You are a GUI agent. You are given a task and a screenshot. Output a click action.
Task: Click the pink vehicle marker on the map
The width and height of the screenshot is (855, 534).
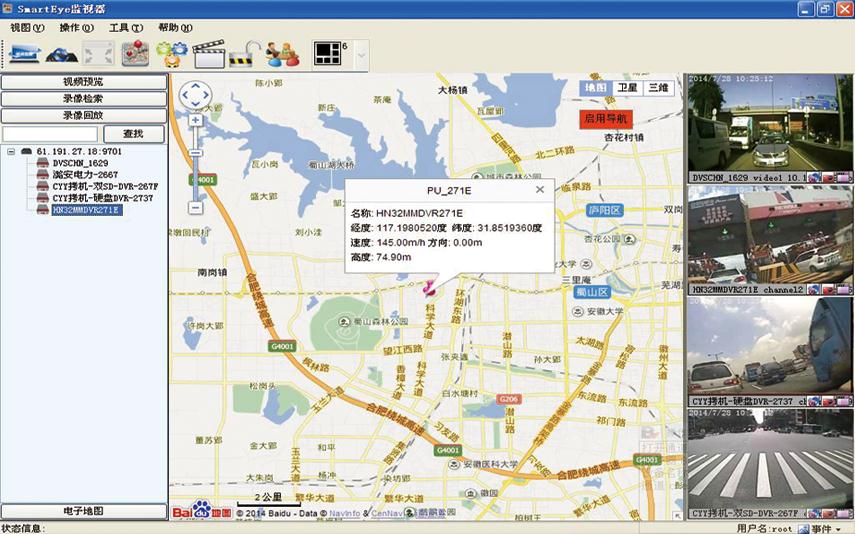[x=431, y=289]
